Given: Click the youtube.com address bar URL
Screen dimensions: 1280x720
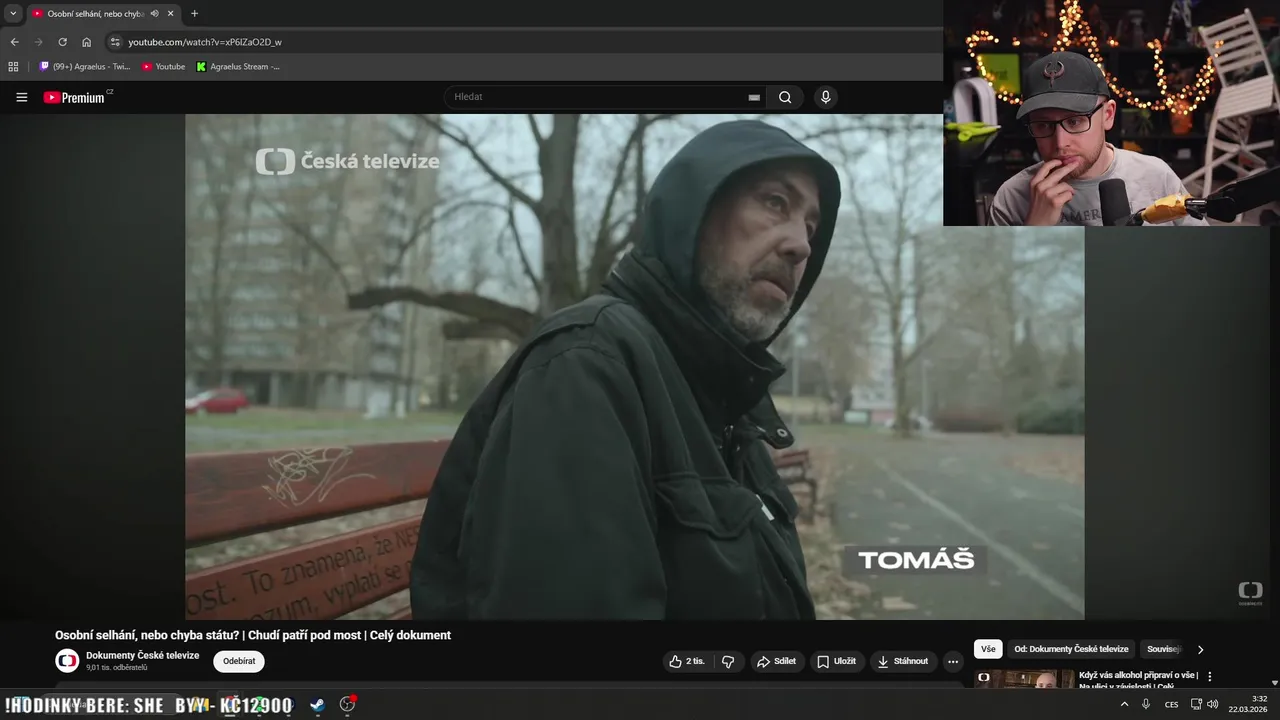Looking at the screenshot, I should point(205,42).
